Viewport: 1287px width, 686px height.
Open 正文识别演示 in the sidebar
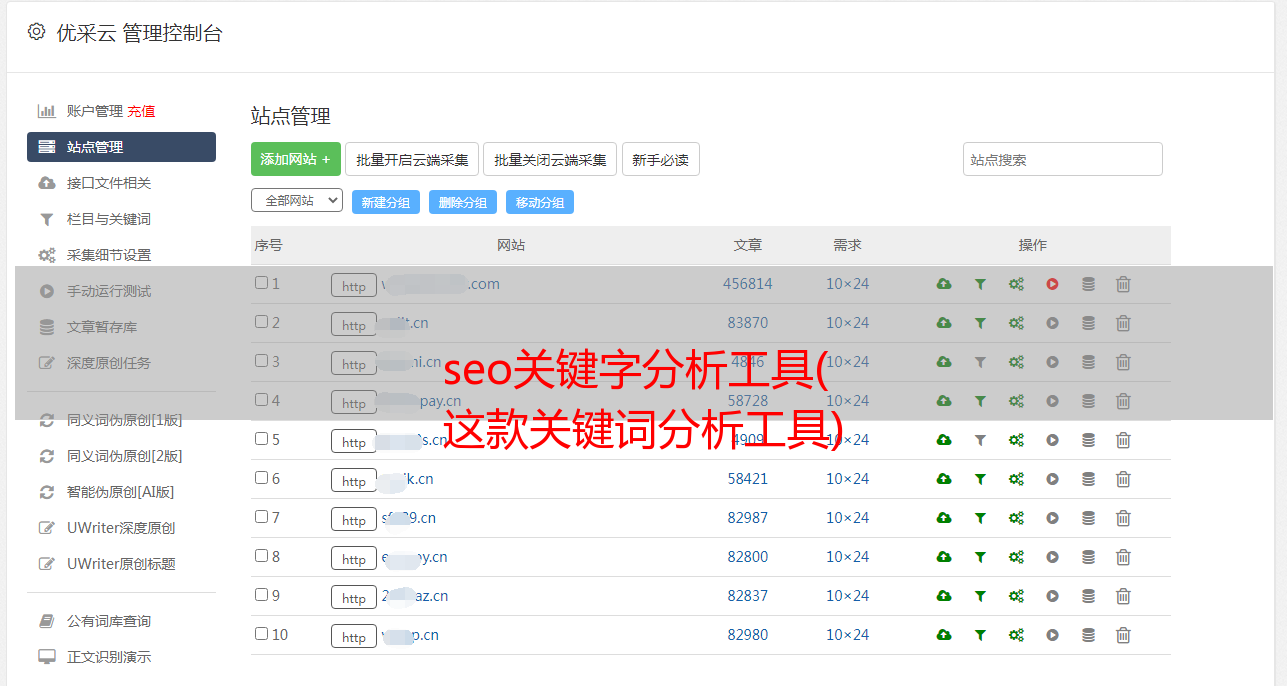pyautogui.click(x=109, y=657)
